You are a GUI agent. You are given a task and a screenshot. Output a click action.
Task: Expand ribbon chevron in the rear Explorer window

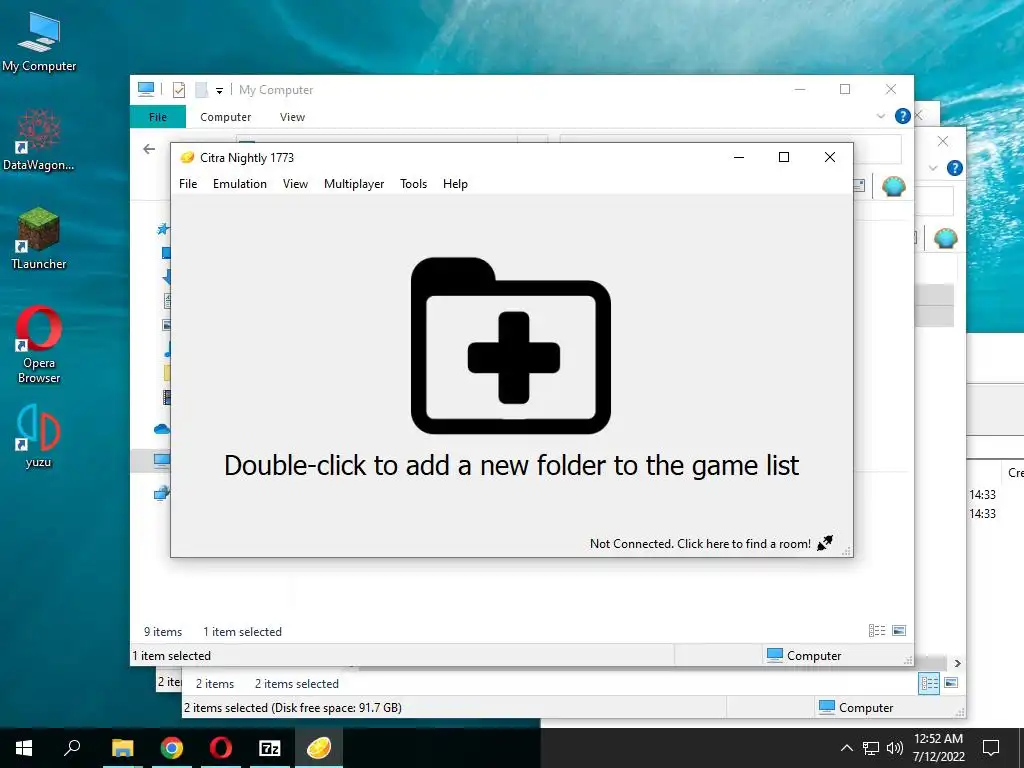tap(933, 168)
